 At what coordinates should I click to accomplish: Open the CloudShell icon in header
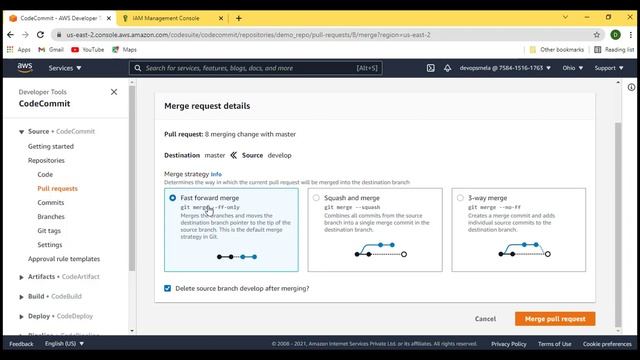pyautogui.click(x=431, y=68)
